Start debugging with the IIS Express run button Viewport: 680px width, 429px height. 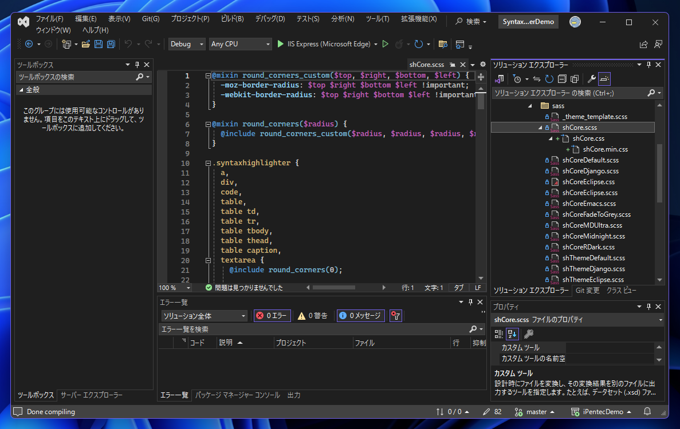(281, 44)
